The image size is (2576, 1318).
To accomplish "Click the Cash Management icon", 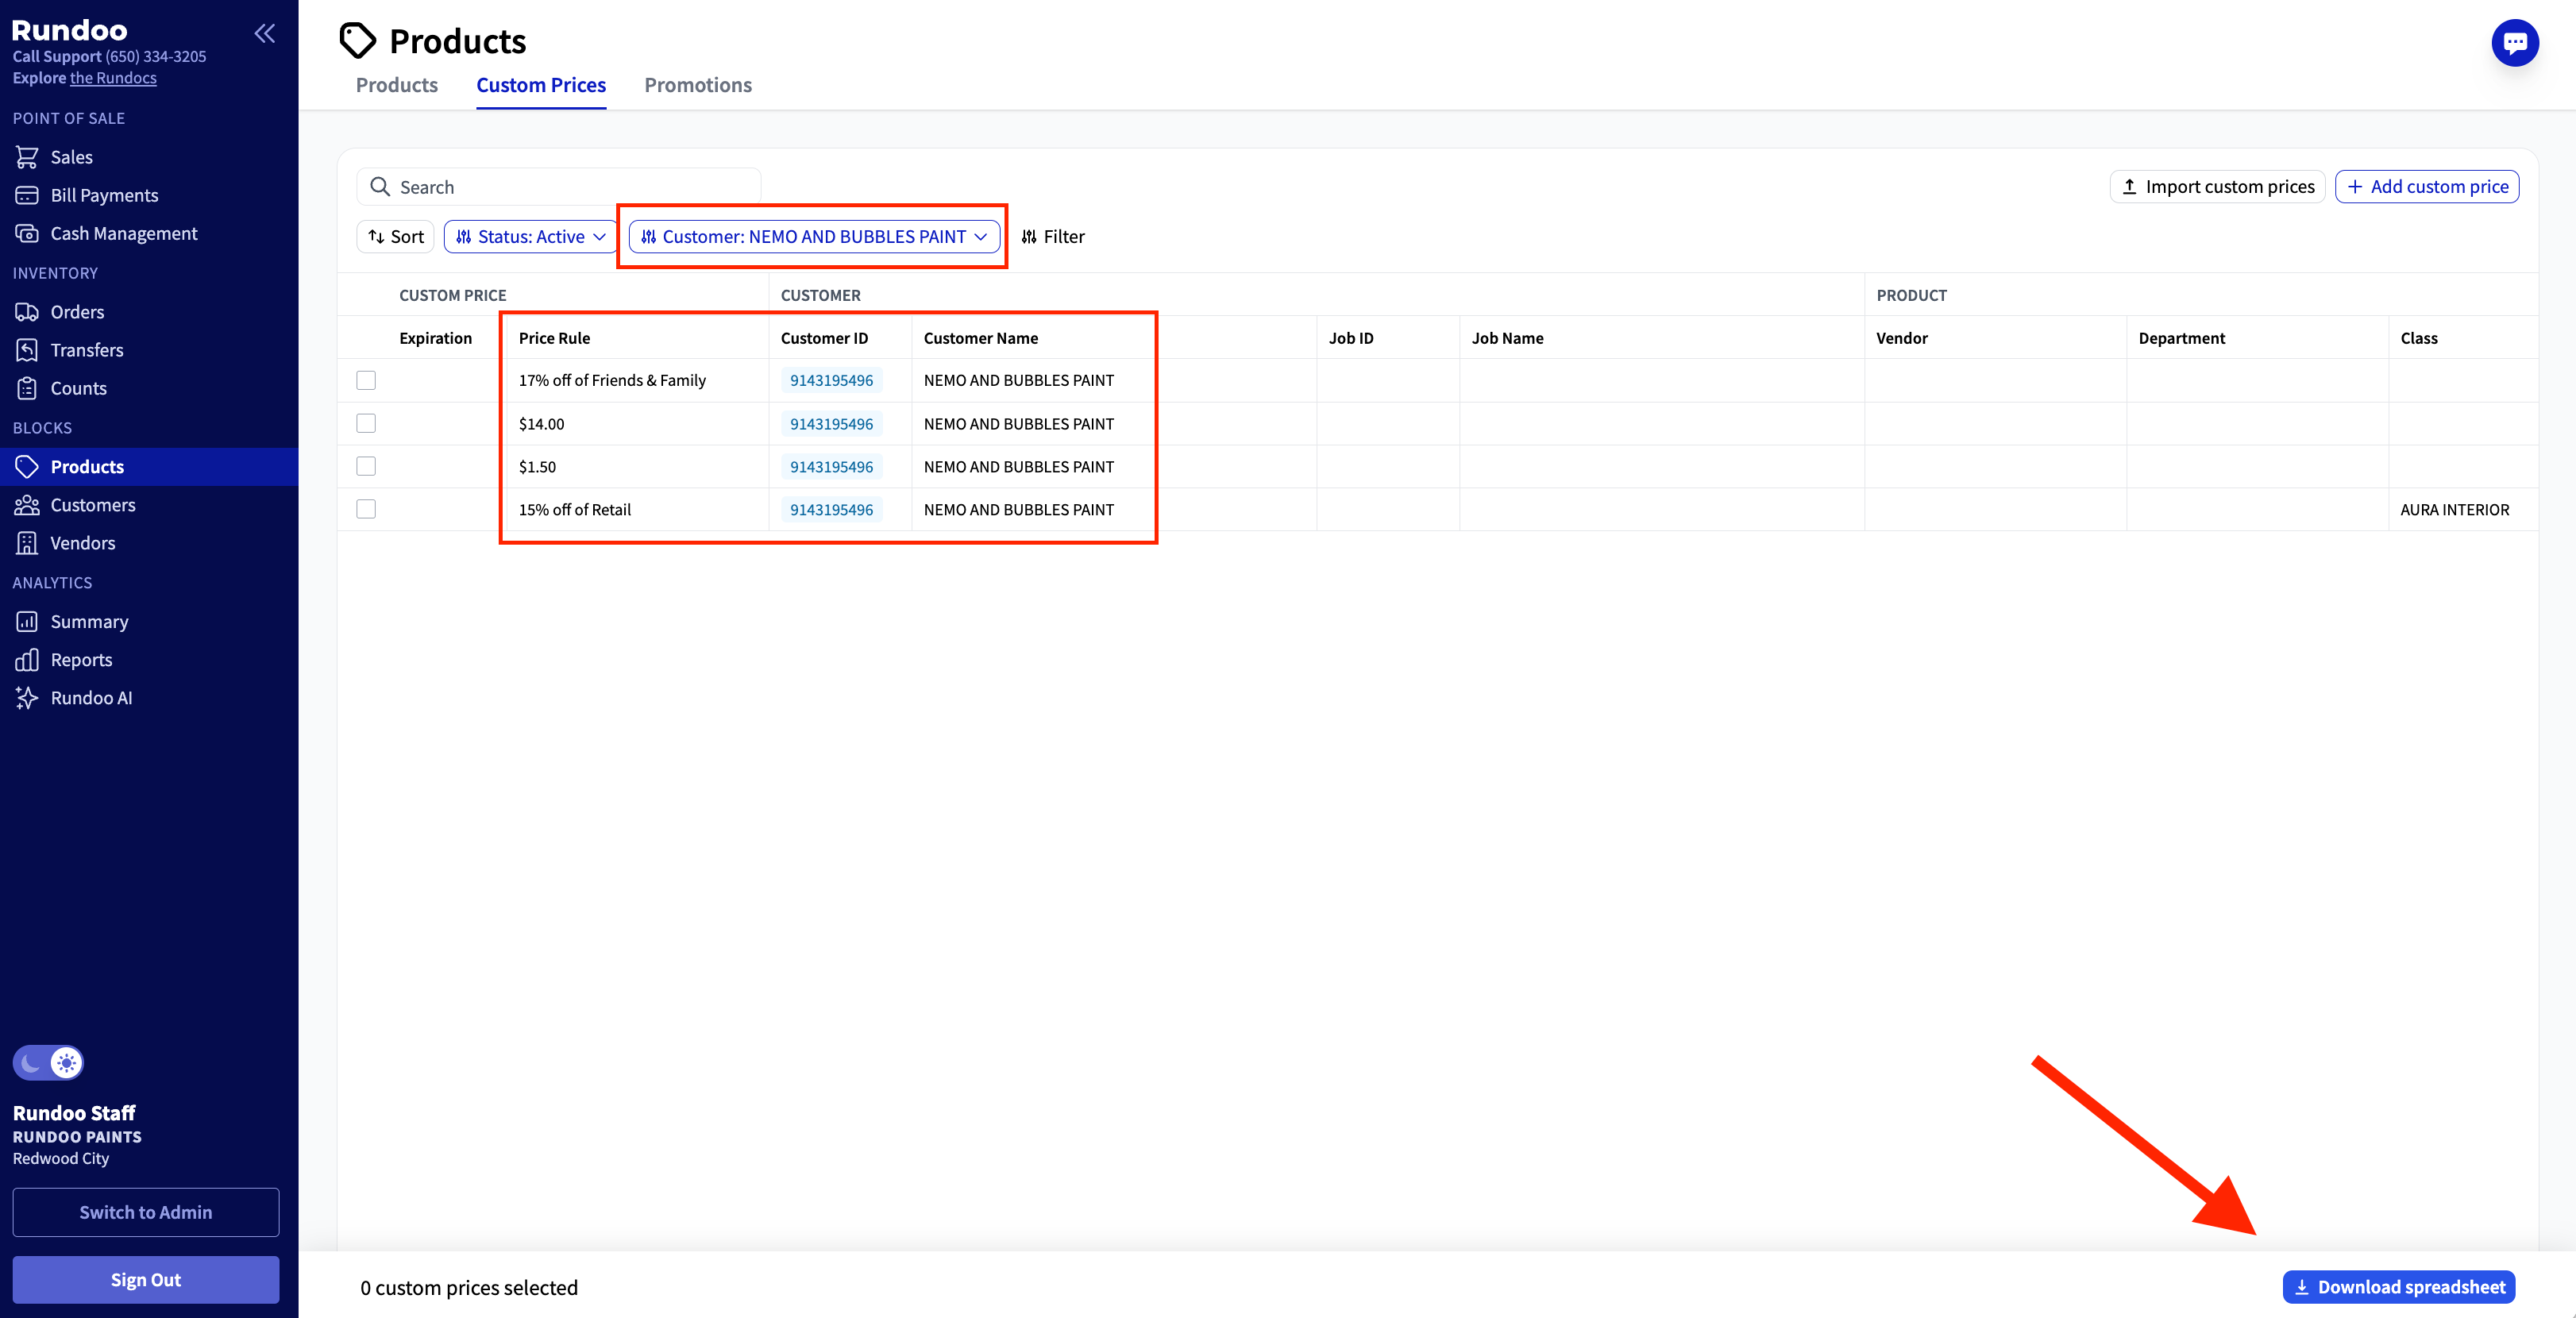I will click(27, 233).
